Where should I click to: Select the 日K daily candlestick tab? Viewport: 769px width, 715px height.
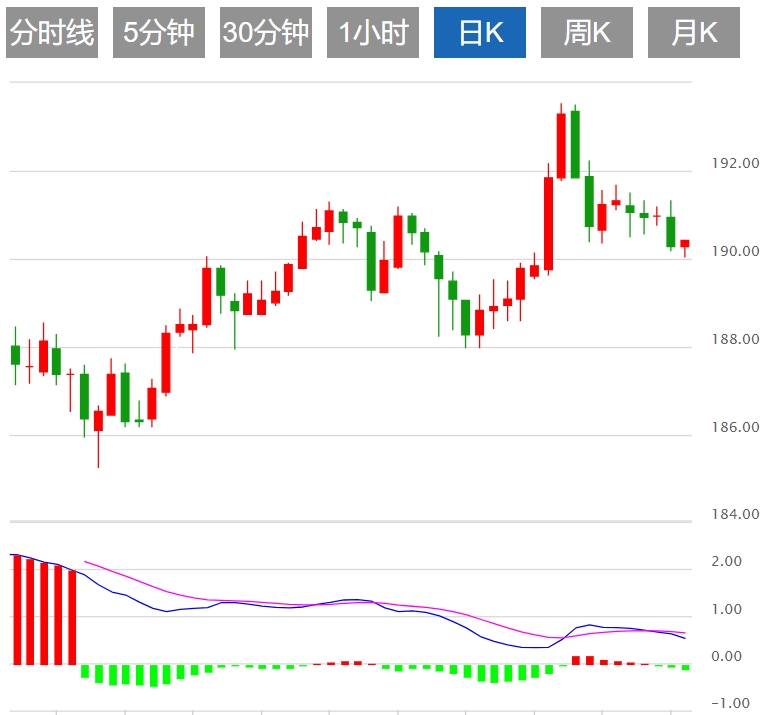tap(480, 32)
